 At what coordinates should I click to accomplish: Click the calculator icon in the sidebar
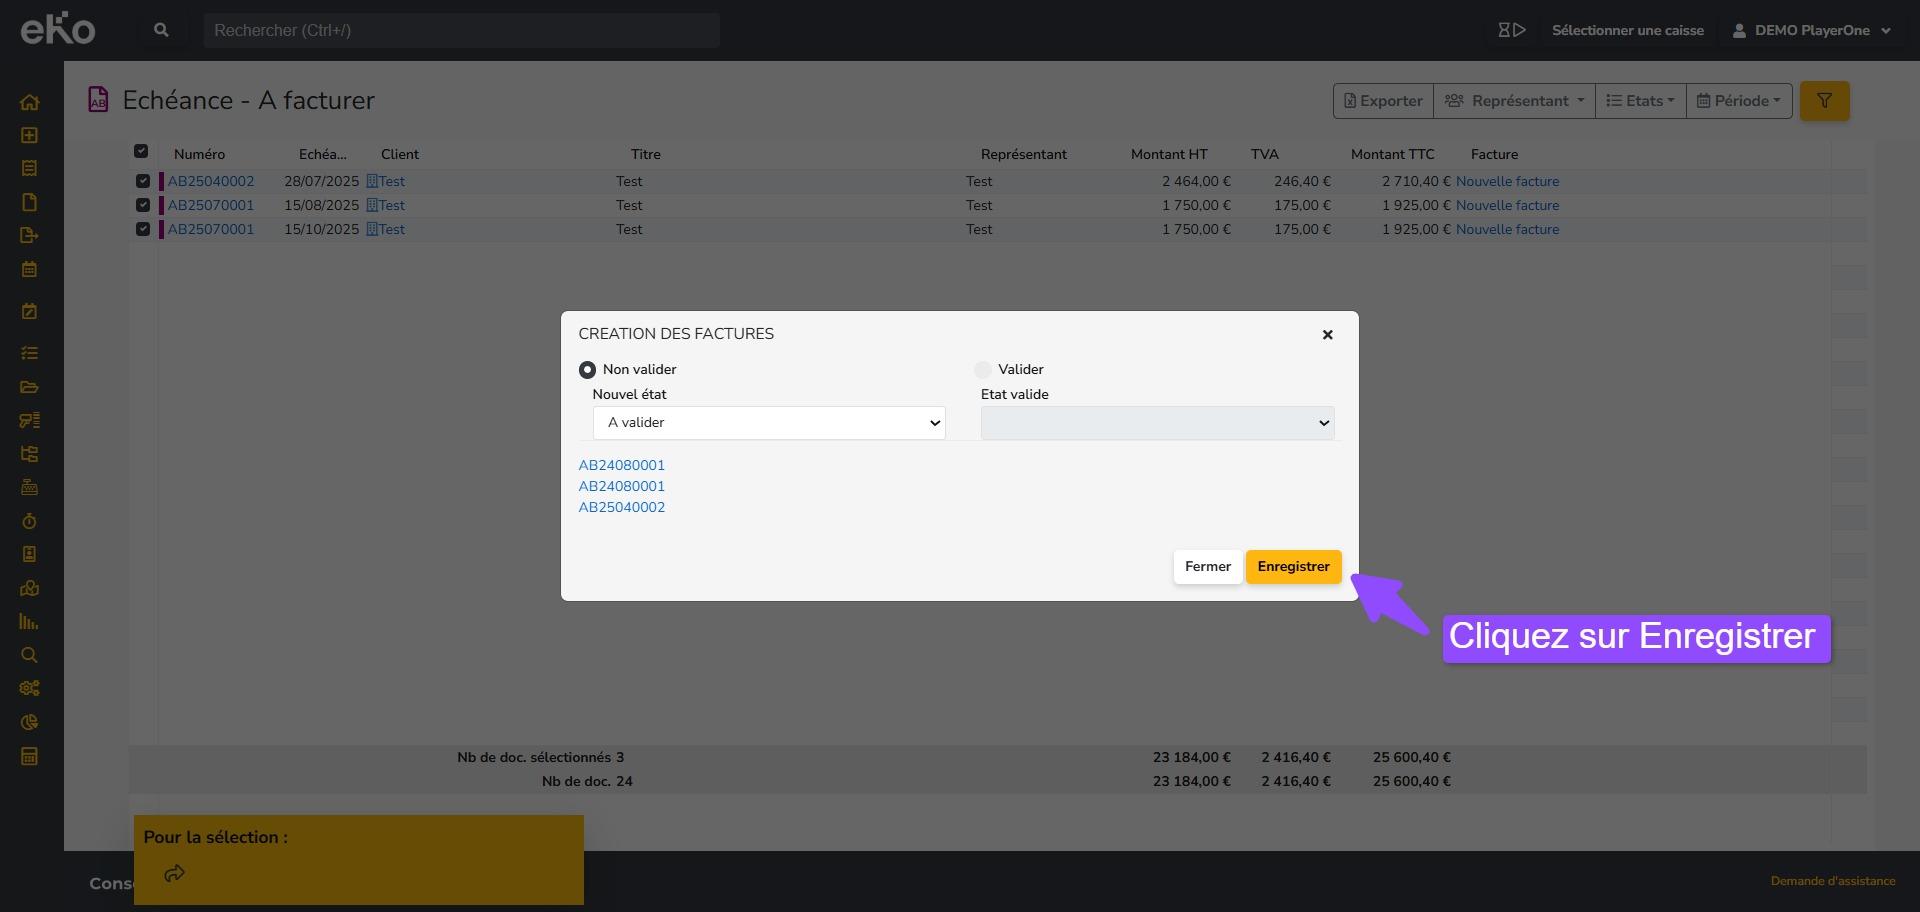click(30, 756)
